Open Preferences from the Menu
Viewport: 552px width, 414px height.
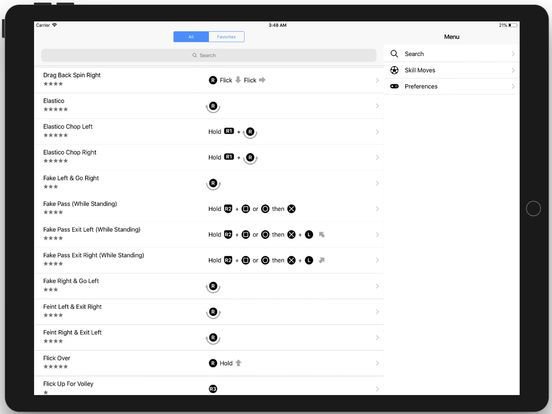[452, 86]
